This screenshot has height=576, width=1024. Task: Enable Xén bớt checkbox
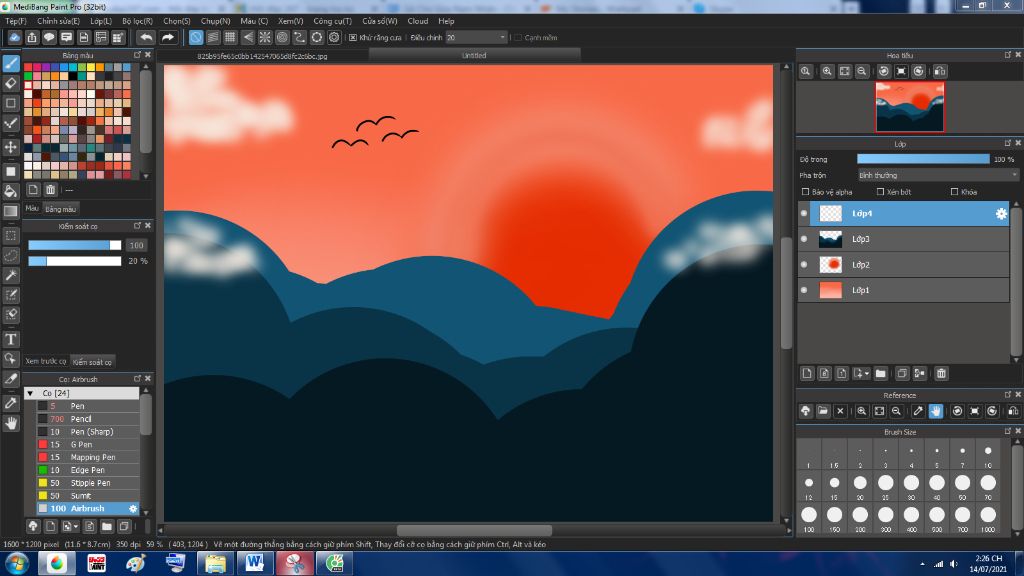click(x=880, y=192)
